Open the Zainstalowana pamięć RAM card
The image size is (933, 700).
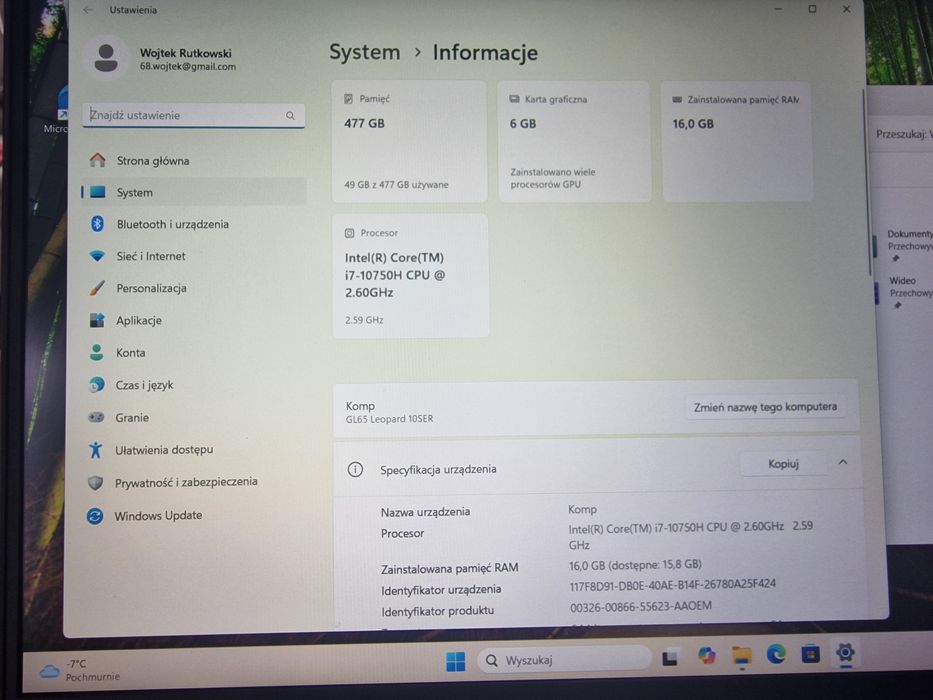click(737, 142)
